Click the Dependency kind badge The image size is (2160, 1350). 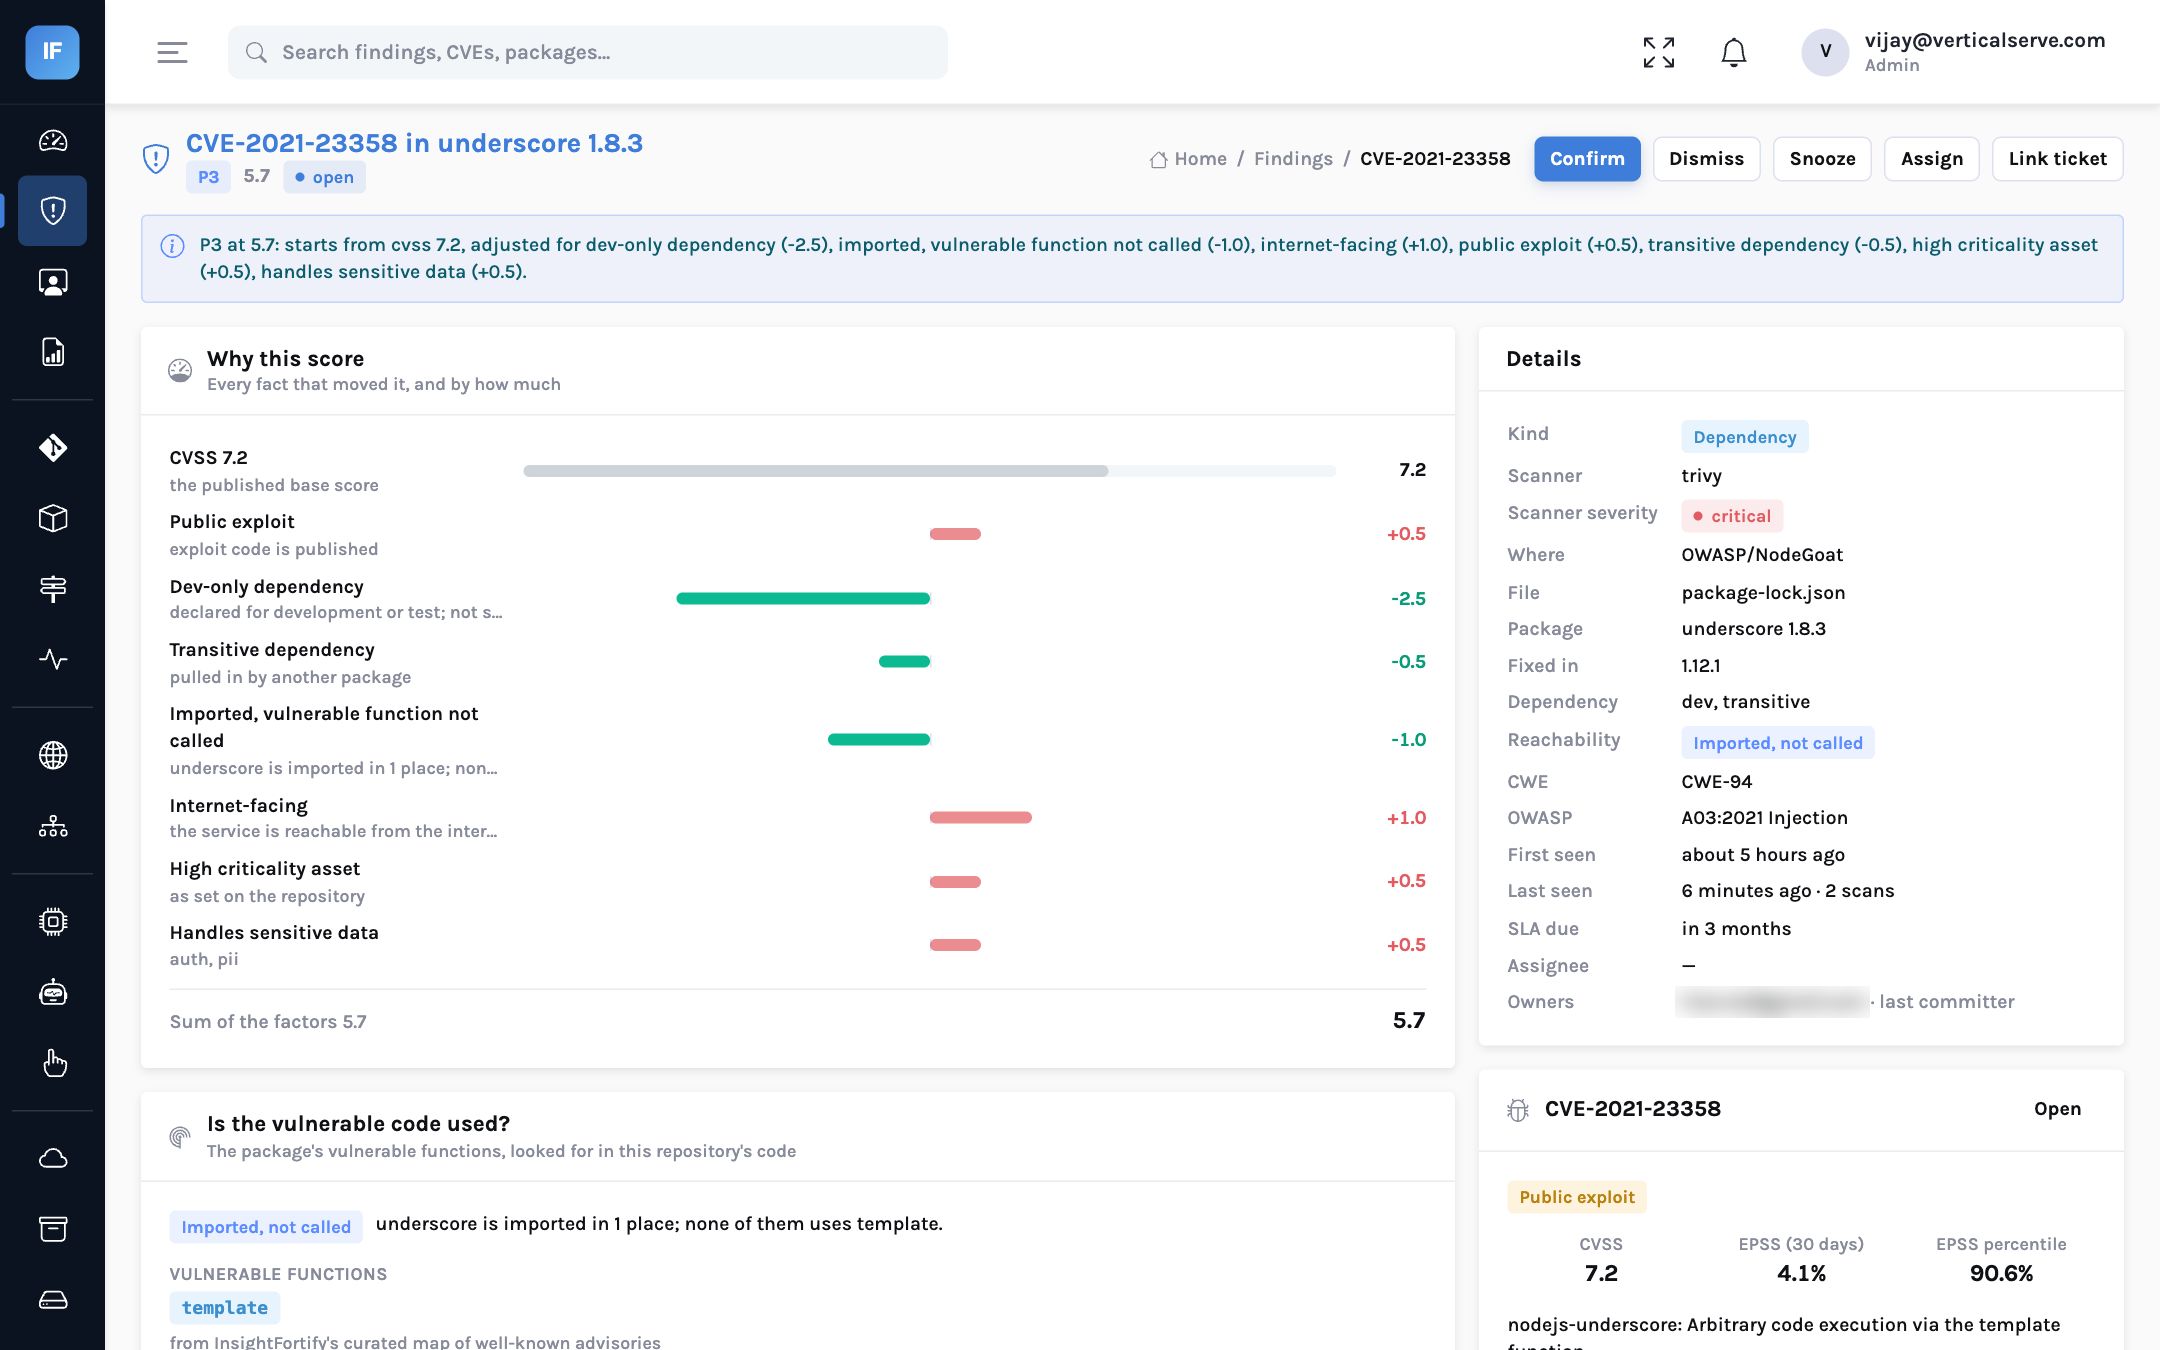(x=1744, y=437)
